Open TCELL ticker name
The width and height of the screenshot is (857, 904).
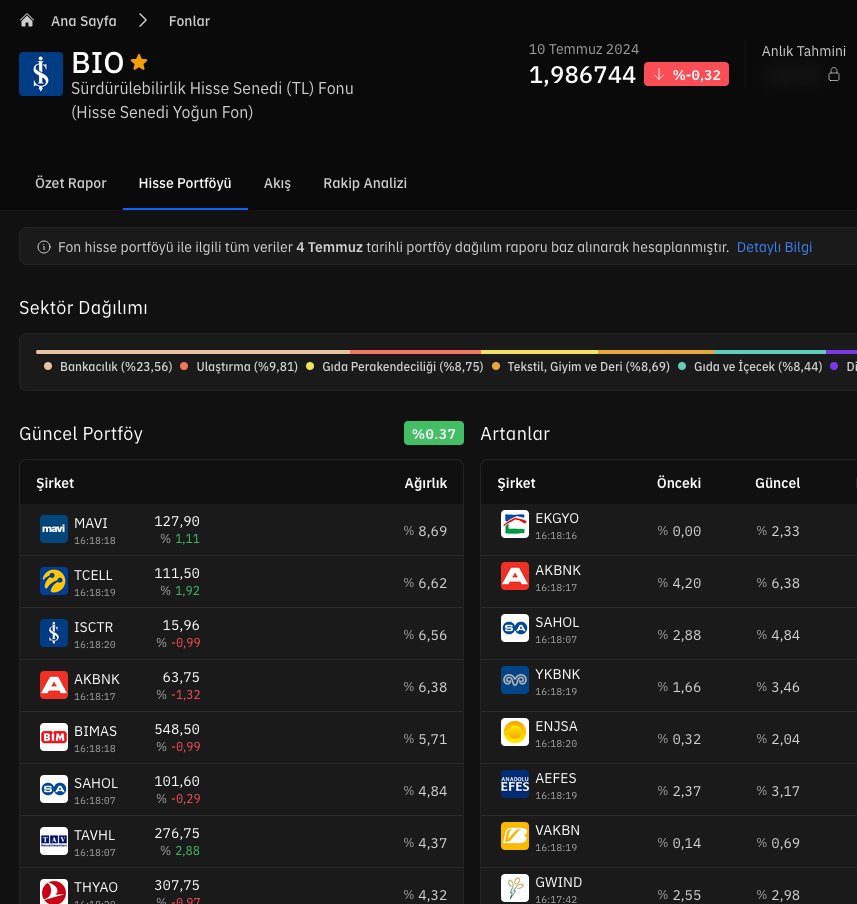93,575
